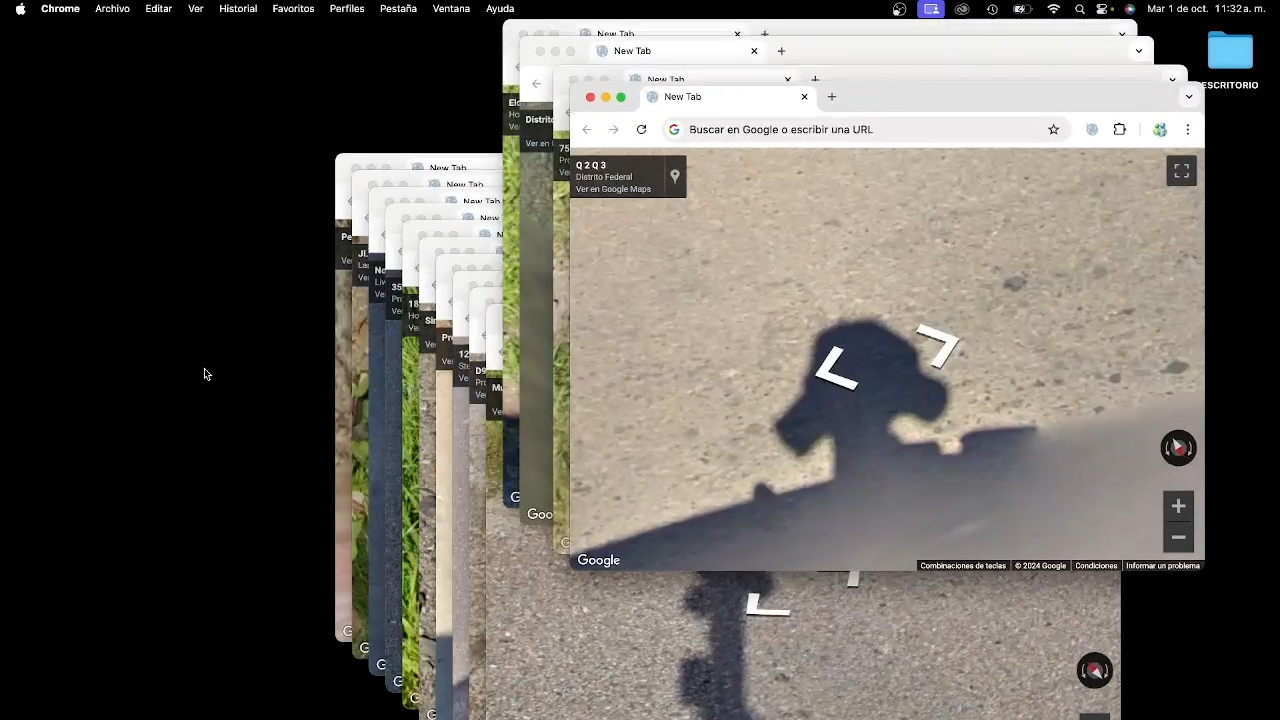The height and width of the screenshot is (720, 1280).
Task: Open the Favoritos menu
Action: click(293, 9)
